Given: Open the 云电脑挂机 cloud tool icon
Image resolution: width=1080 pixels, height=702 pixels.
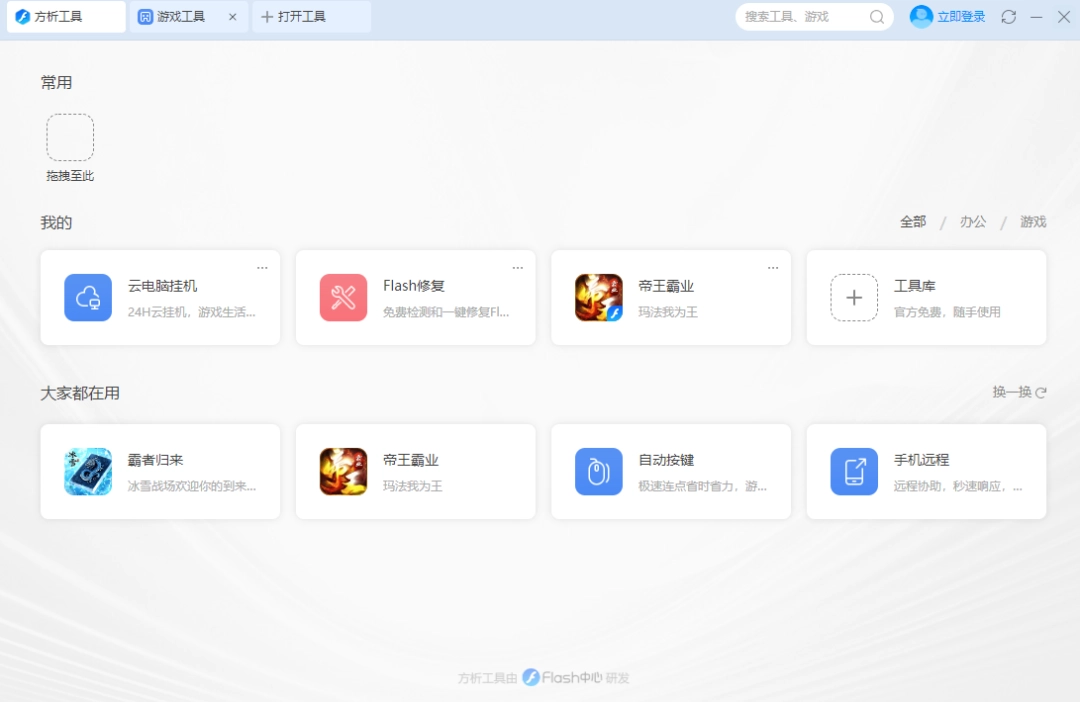Looking at the screenshot, I should [88, 297].
